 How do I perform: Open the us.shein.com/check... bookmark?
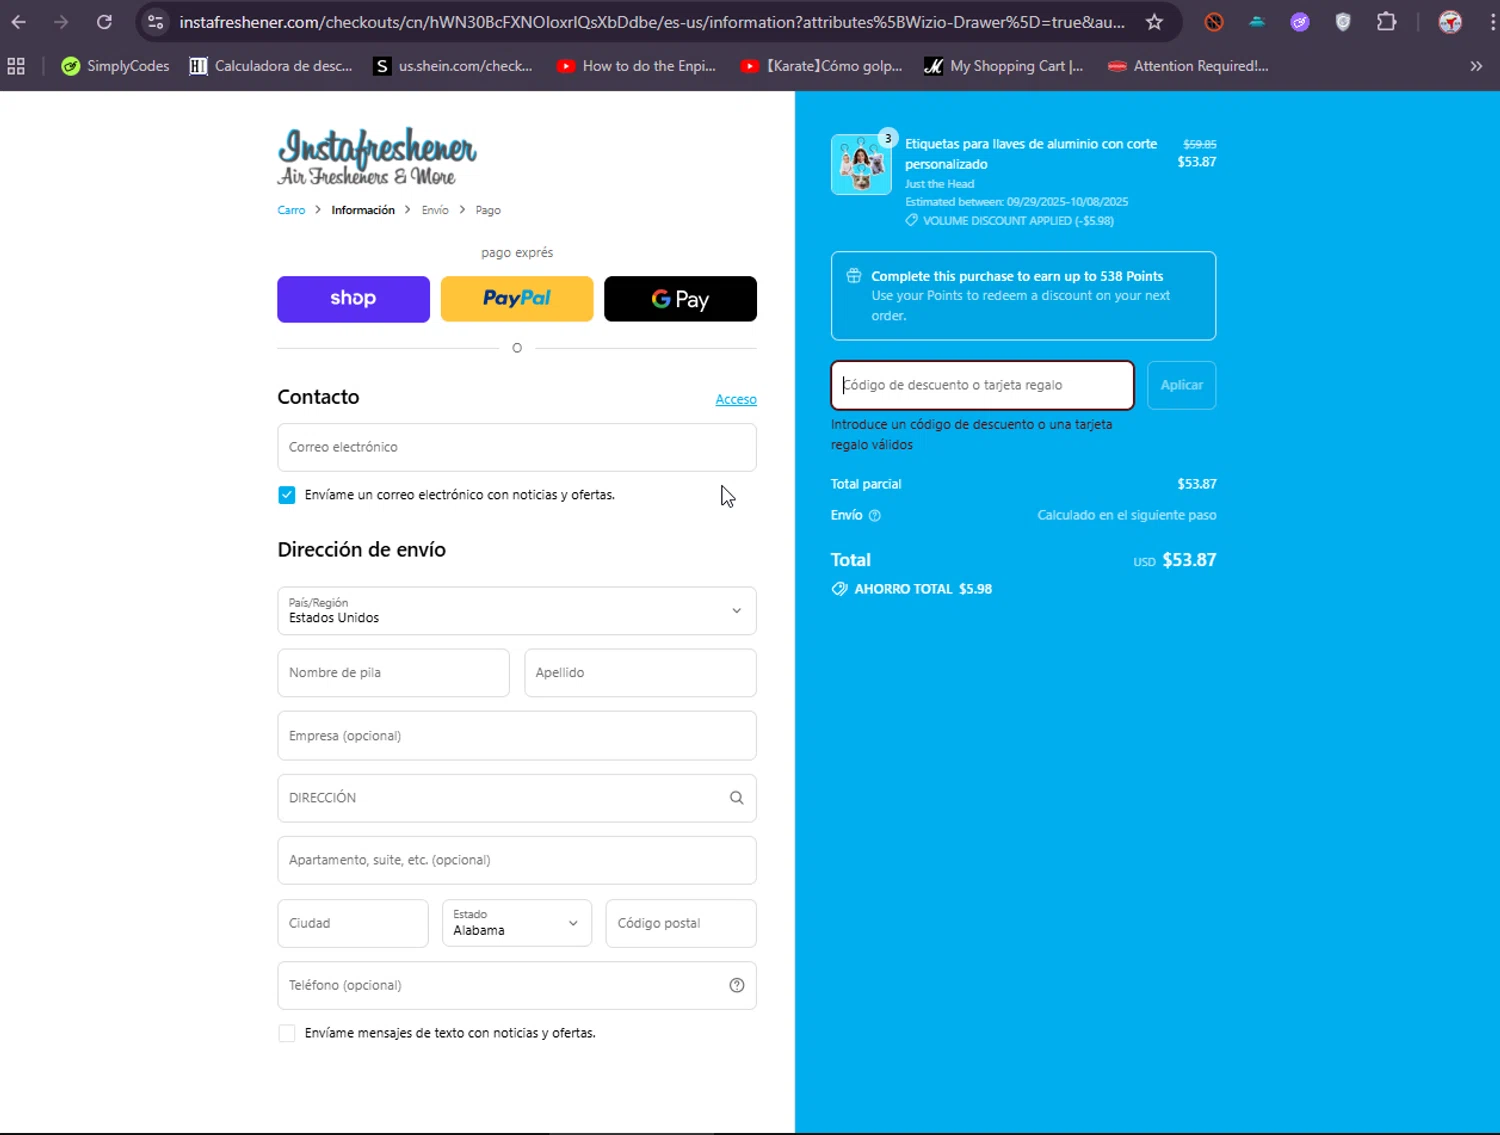pyautogui.click(x=453, y=66)
